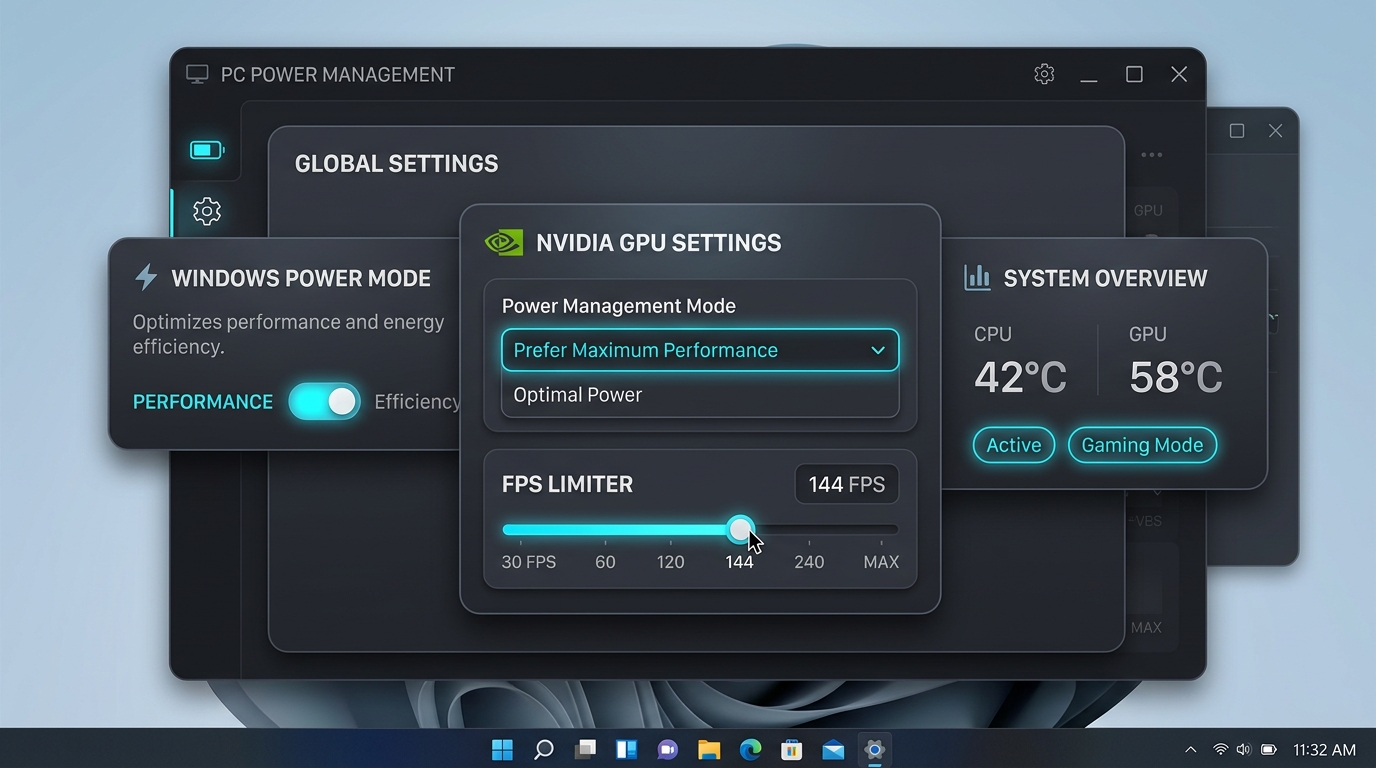Click the dropdown chevron beside Prefer Maximum Performance
Viewport: 1376px width, 768px height.
tap(878, 350)
